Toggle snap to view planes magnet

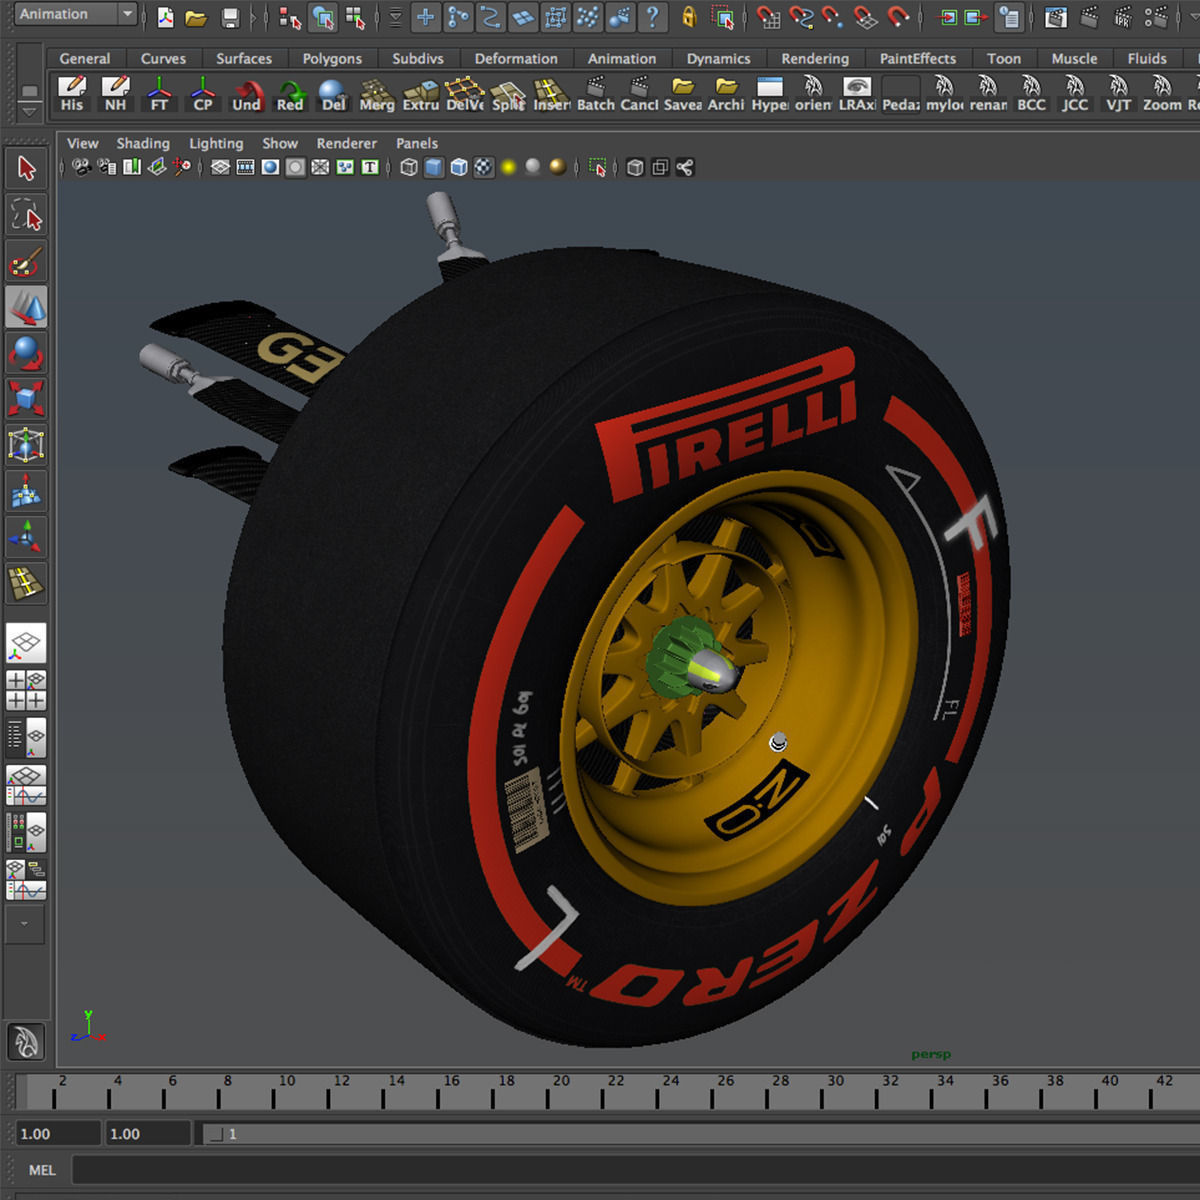866,17
